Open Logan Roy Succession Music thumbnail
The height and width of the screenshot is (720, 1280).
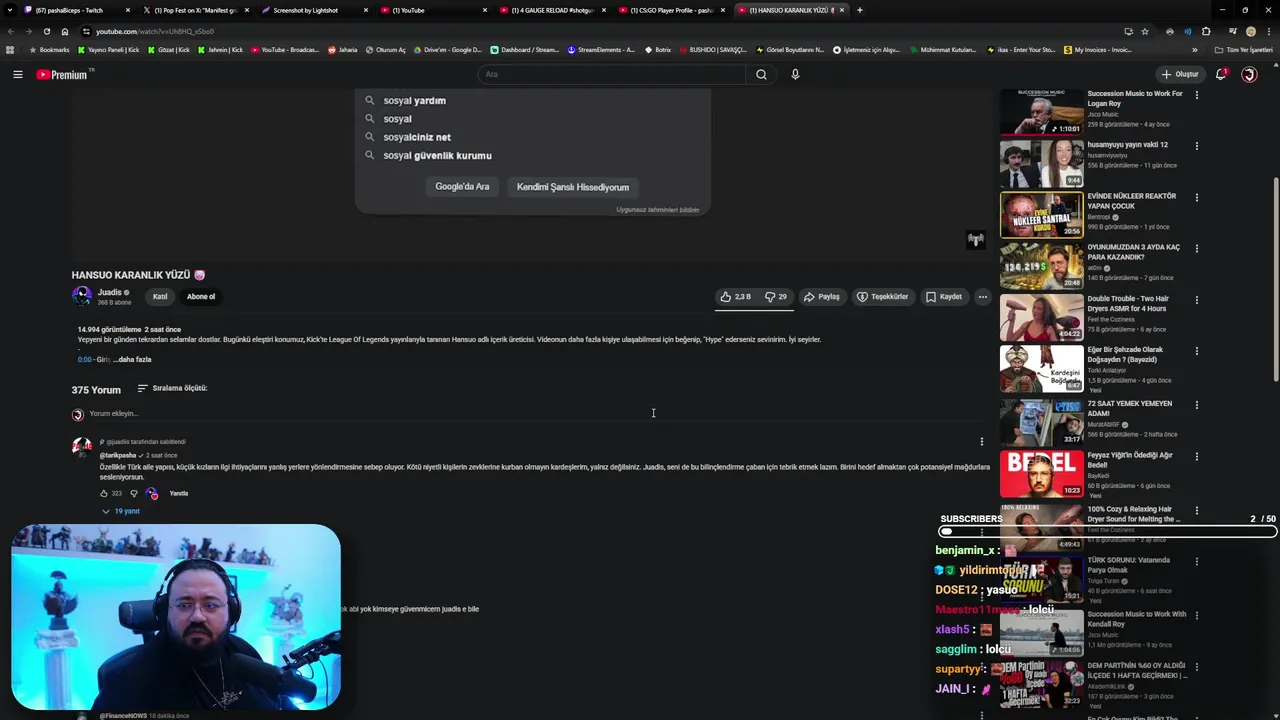[x=1041, y=112]
